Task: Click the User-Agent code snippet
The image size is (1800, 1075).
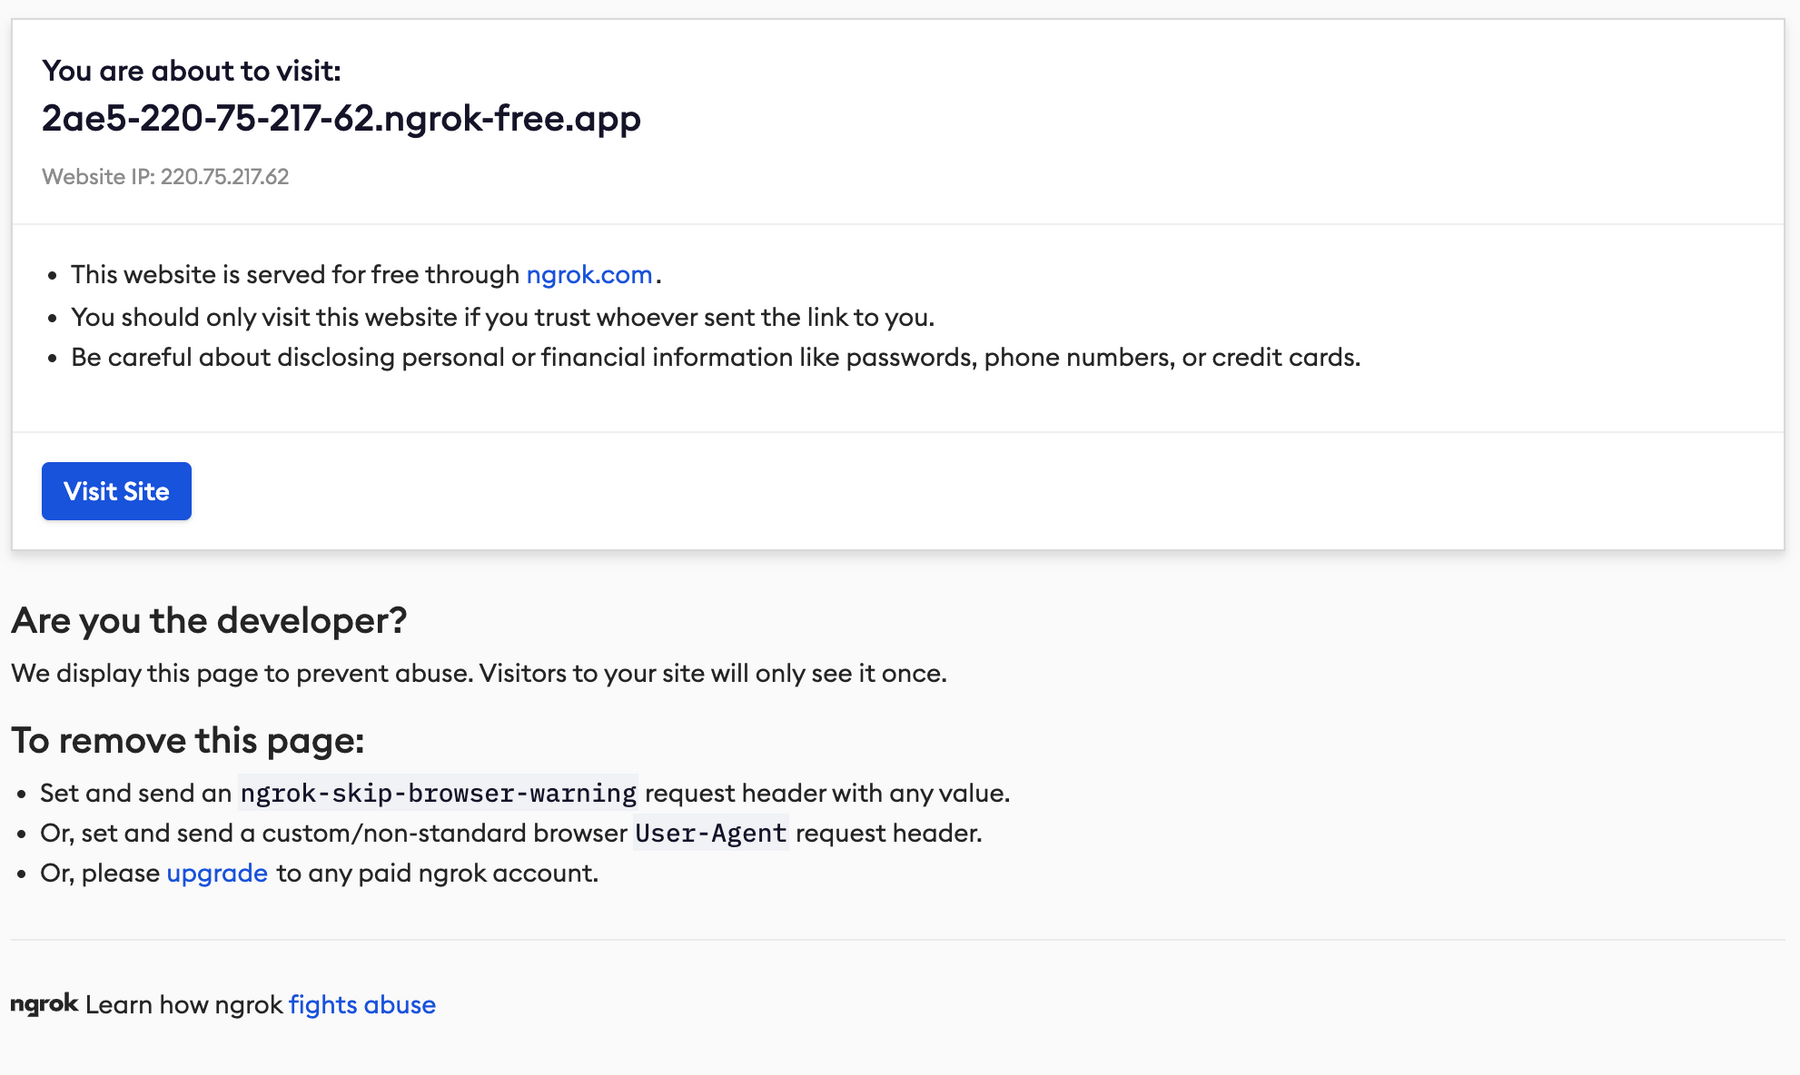Action: [x=711, y=833]
